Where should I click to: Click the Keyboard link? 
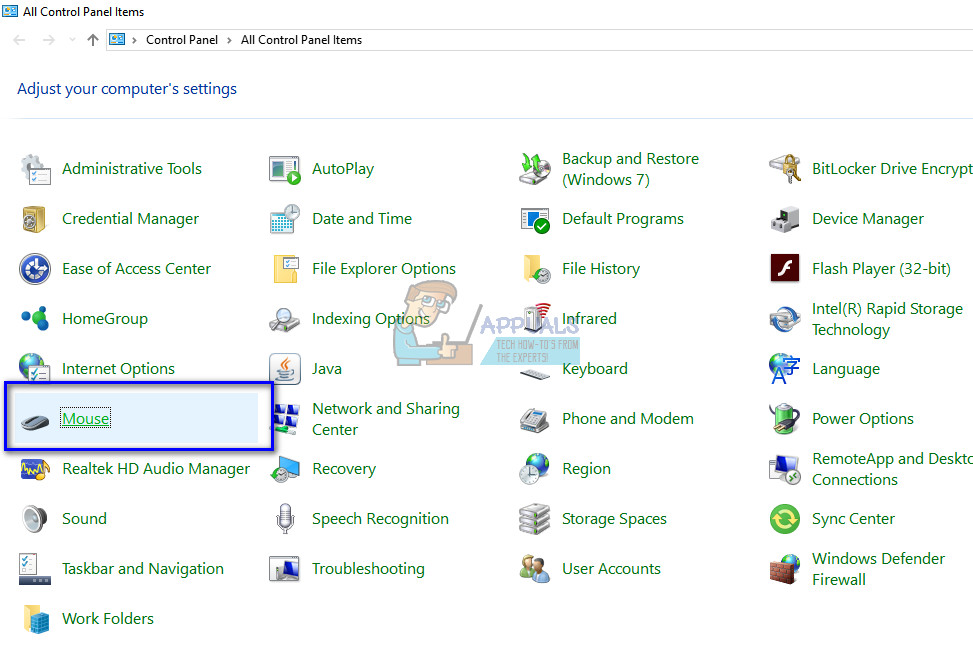(x=594, y=369)
